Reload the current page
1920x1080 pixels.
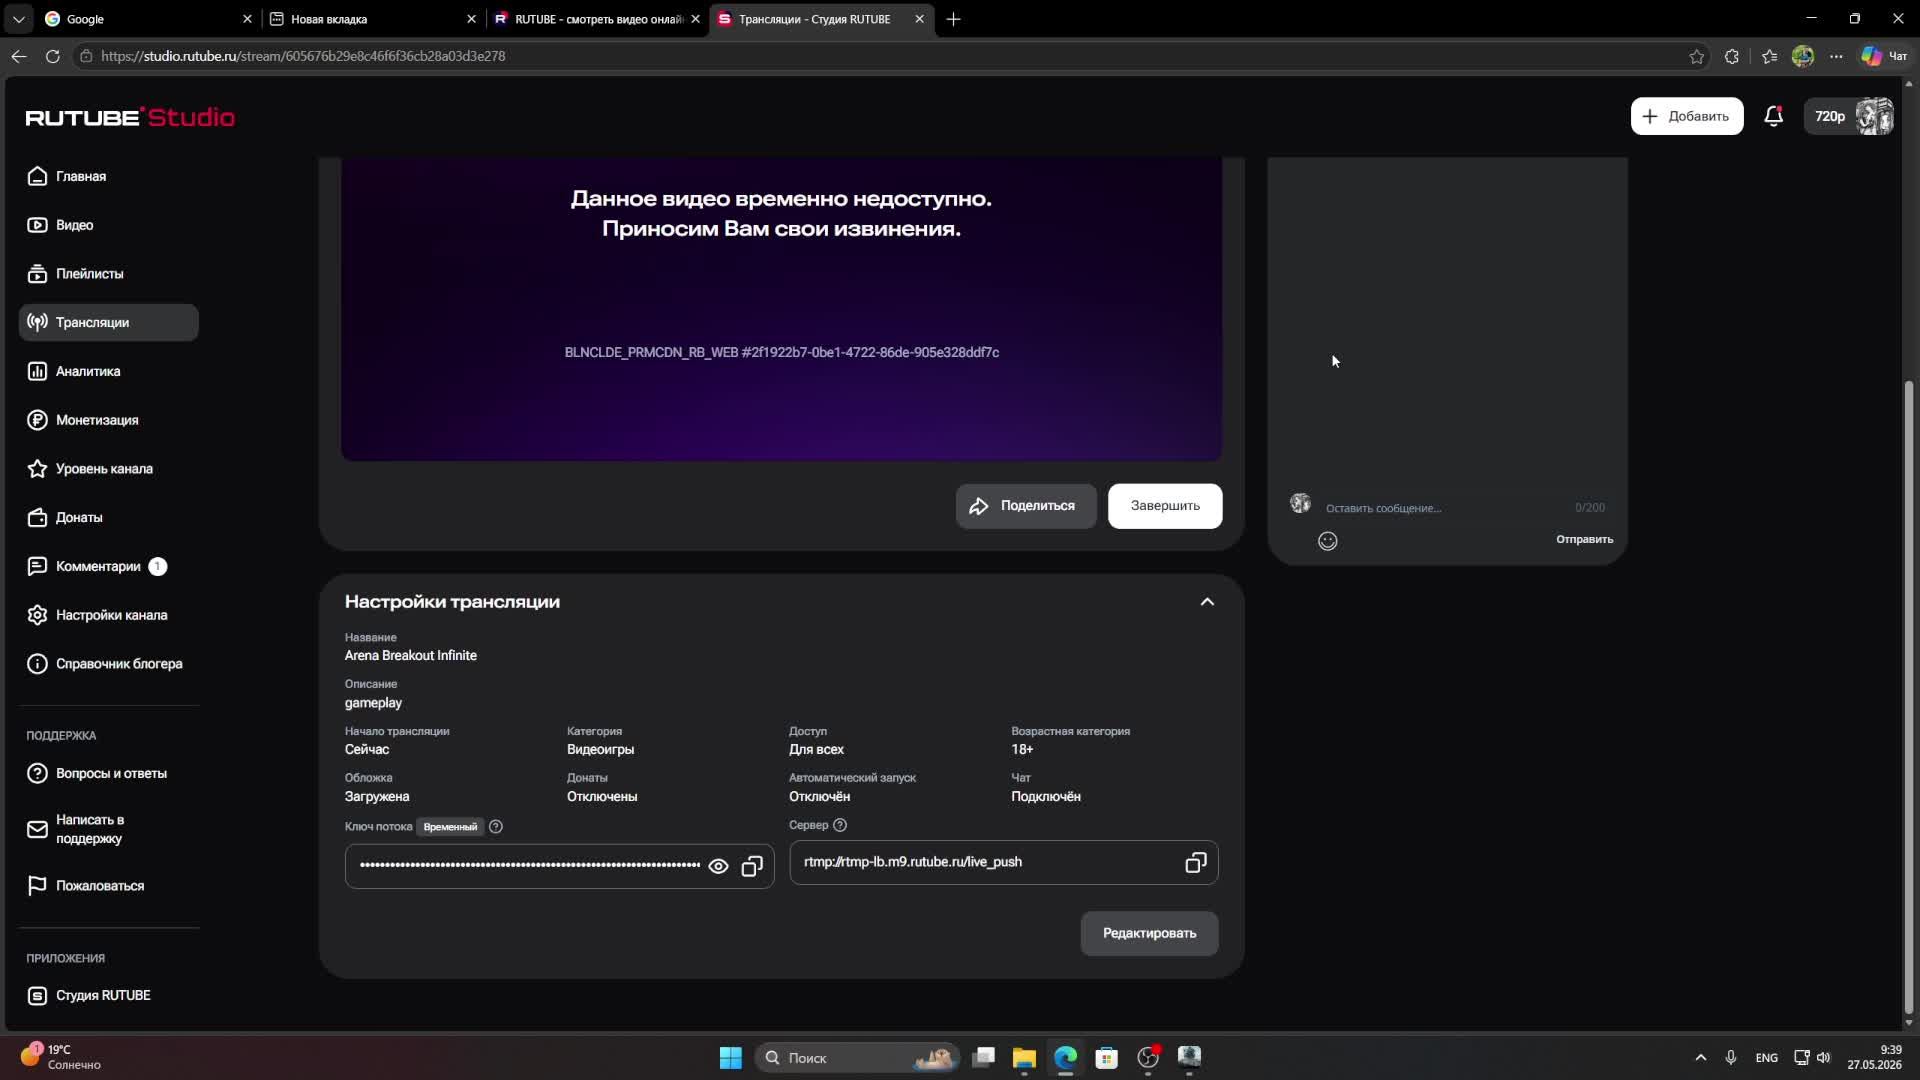coord(52,57)
